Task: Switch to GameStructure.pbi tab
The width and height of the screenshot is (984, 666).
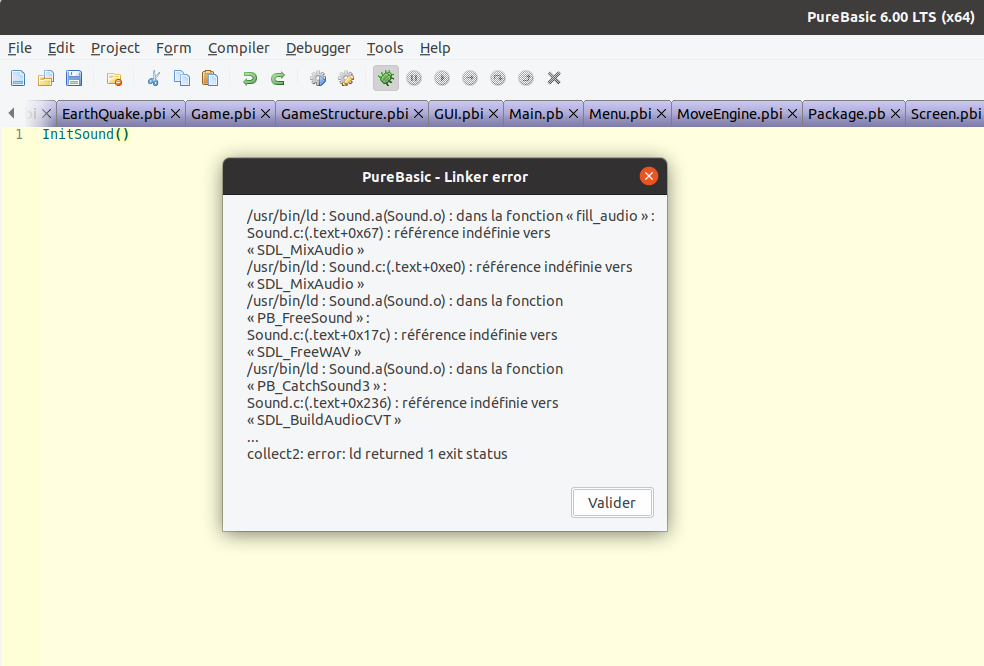Action: coord(345,114)
